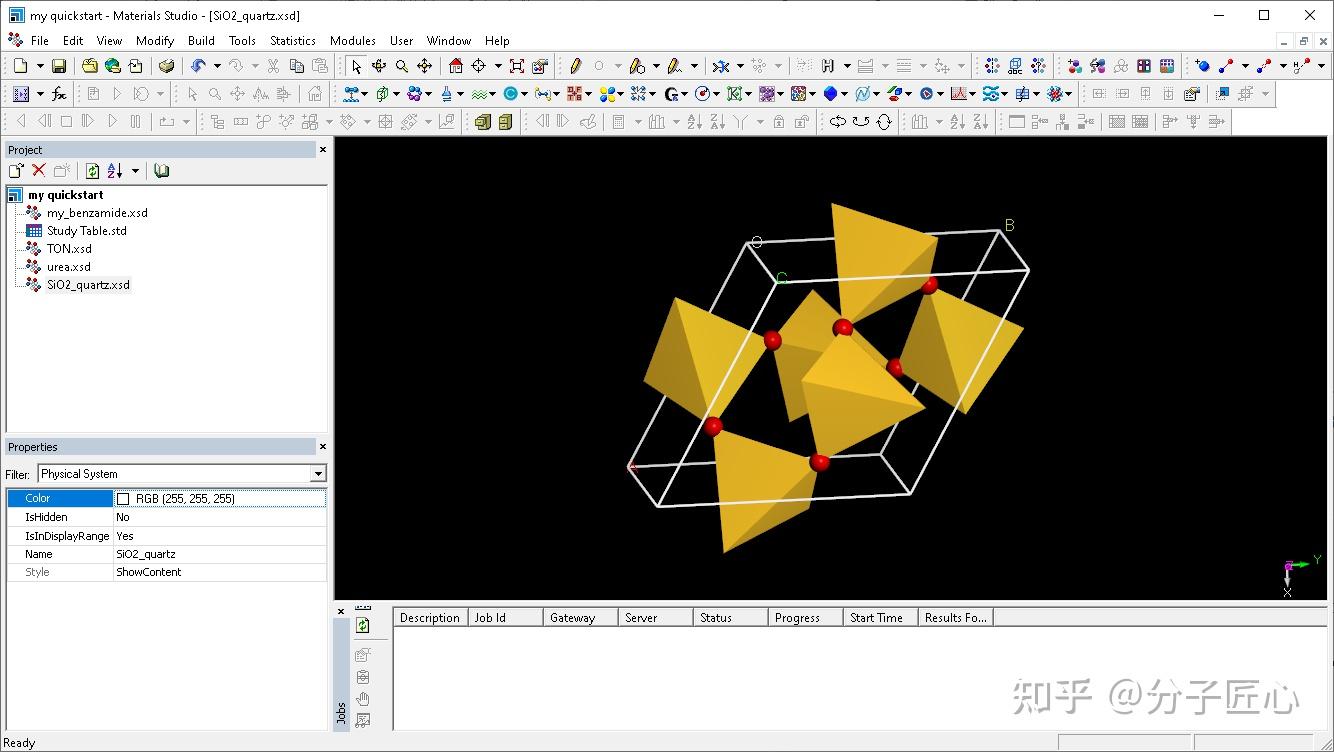Select the Sketch Atom pencil tool
Viewport: 1334px width, 752px height.
pyautogui.click(x=575, y=67)
